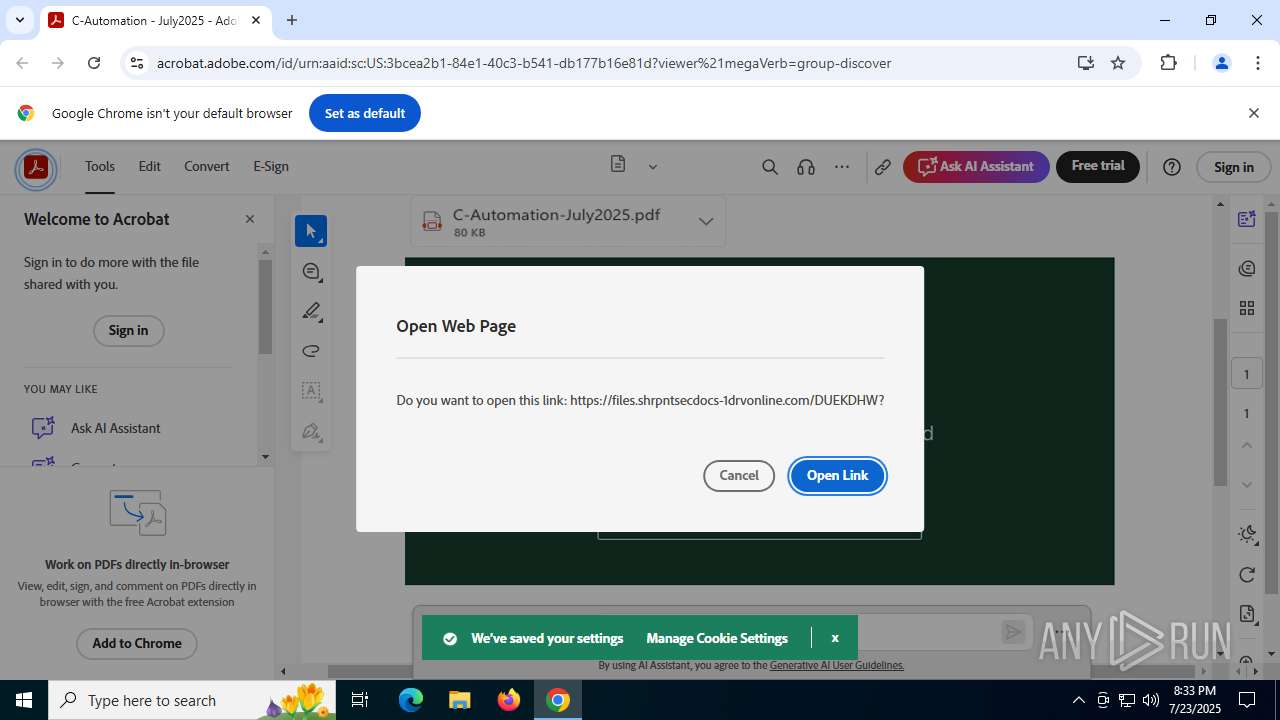
Task: Reload the page
Action: (94, 63)
